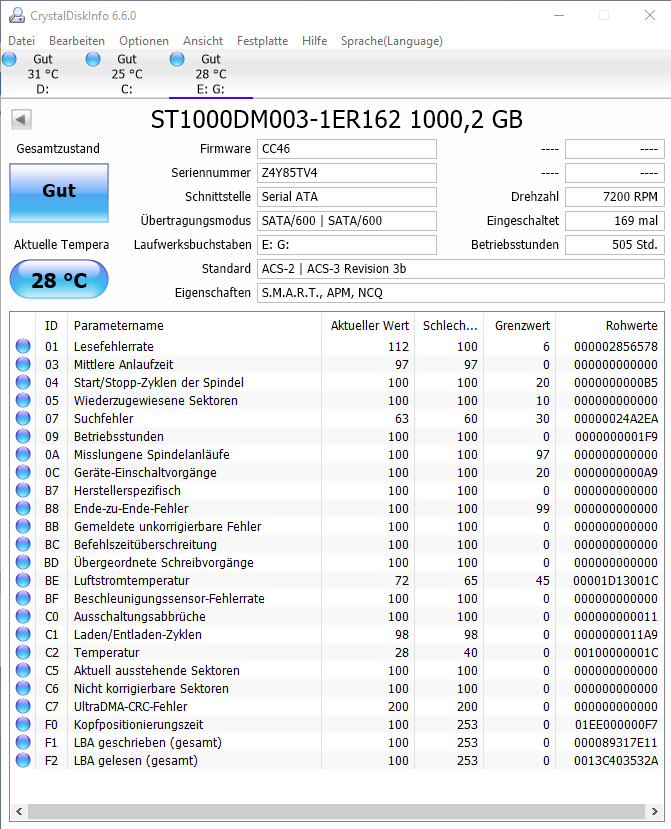Click the Eigenschaften field S.M.A.R.T., APM, NCQ
The width and height of the screenshot is (671, 829).
461,293
